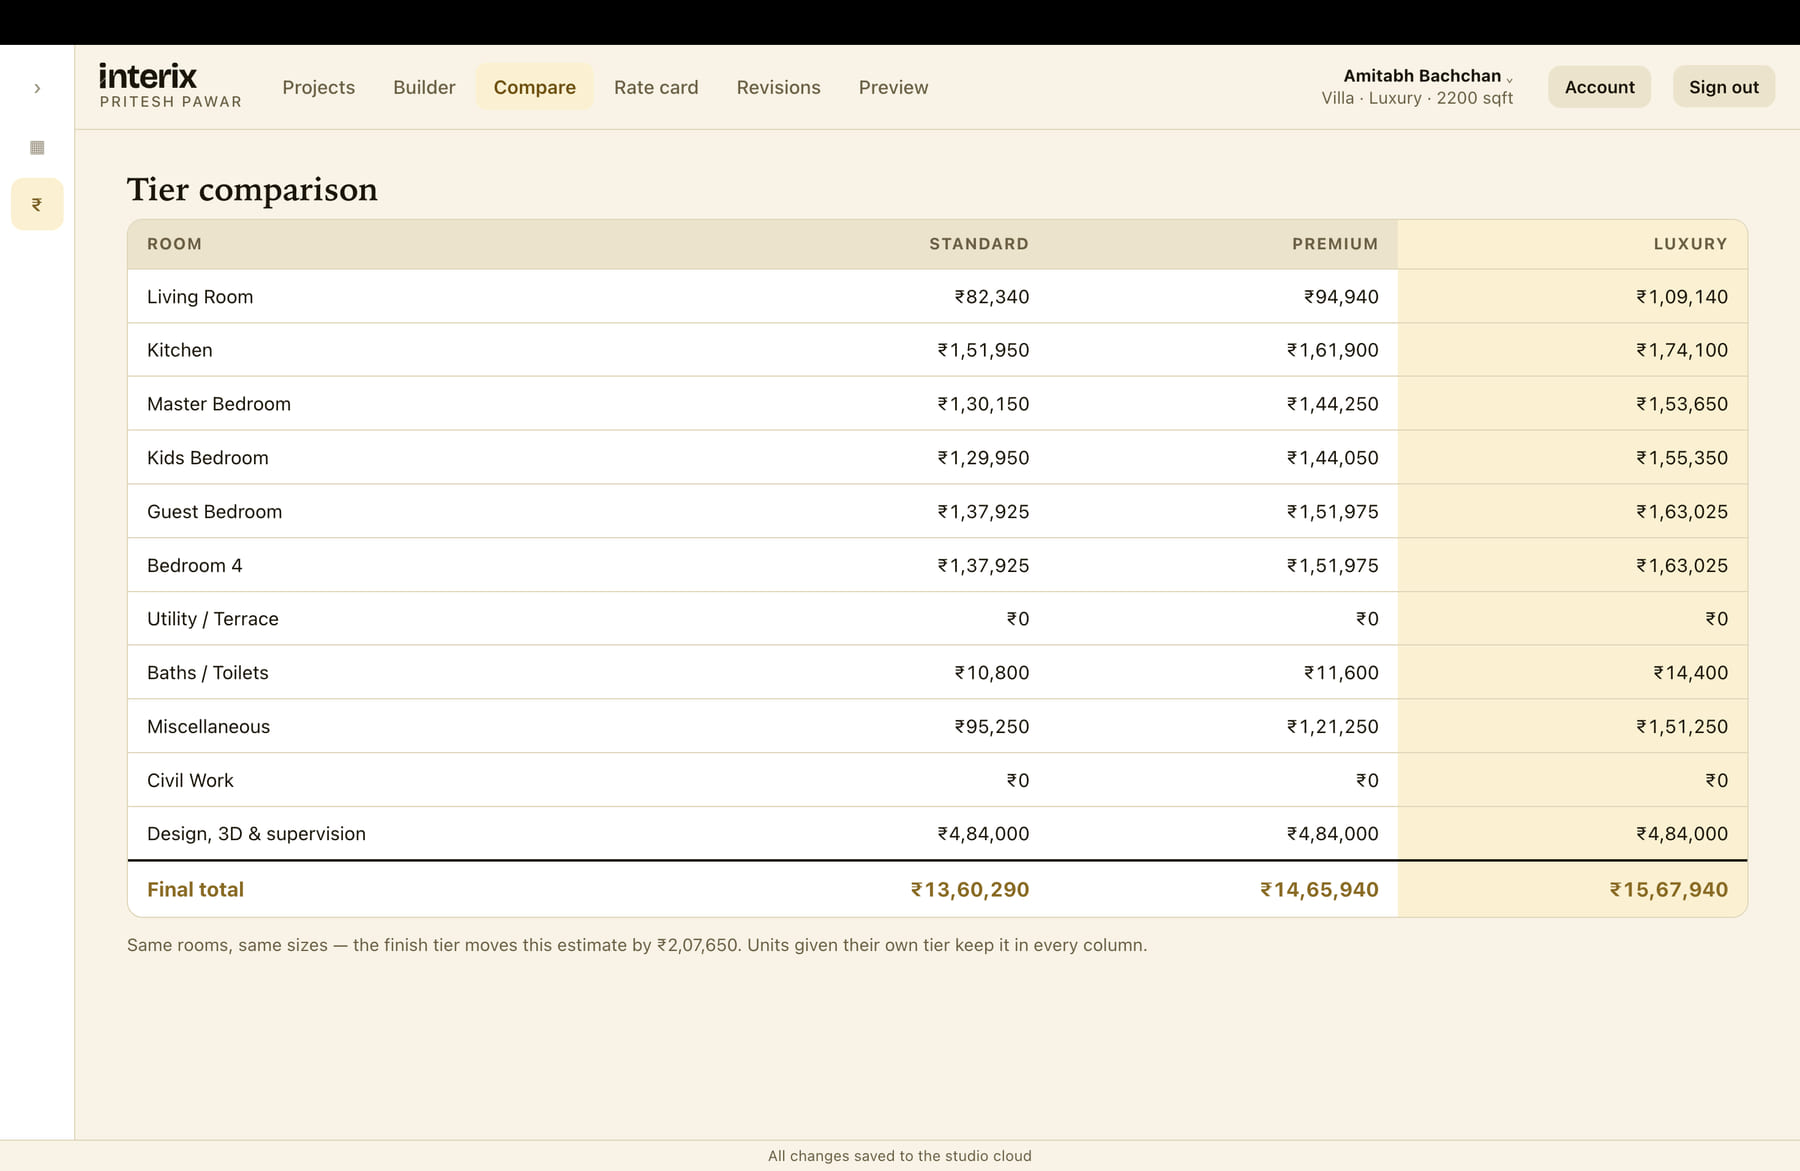Select the Design, 3D & supervision row label
The image size is (1800, 1171).
[x=256, y=834]
